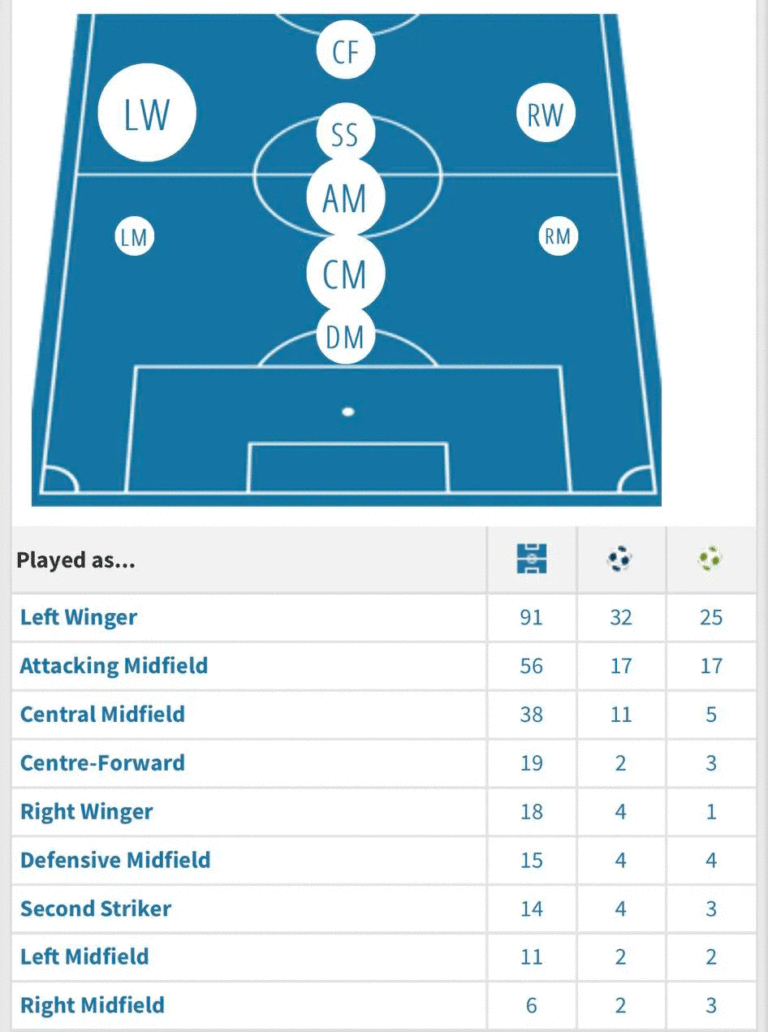The width and height of the screenshot is (768, 1032).
Task: Open the Attacking Midfield link
Action: coord(114,665)
